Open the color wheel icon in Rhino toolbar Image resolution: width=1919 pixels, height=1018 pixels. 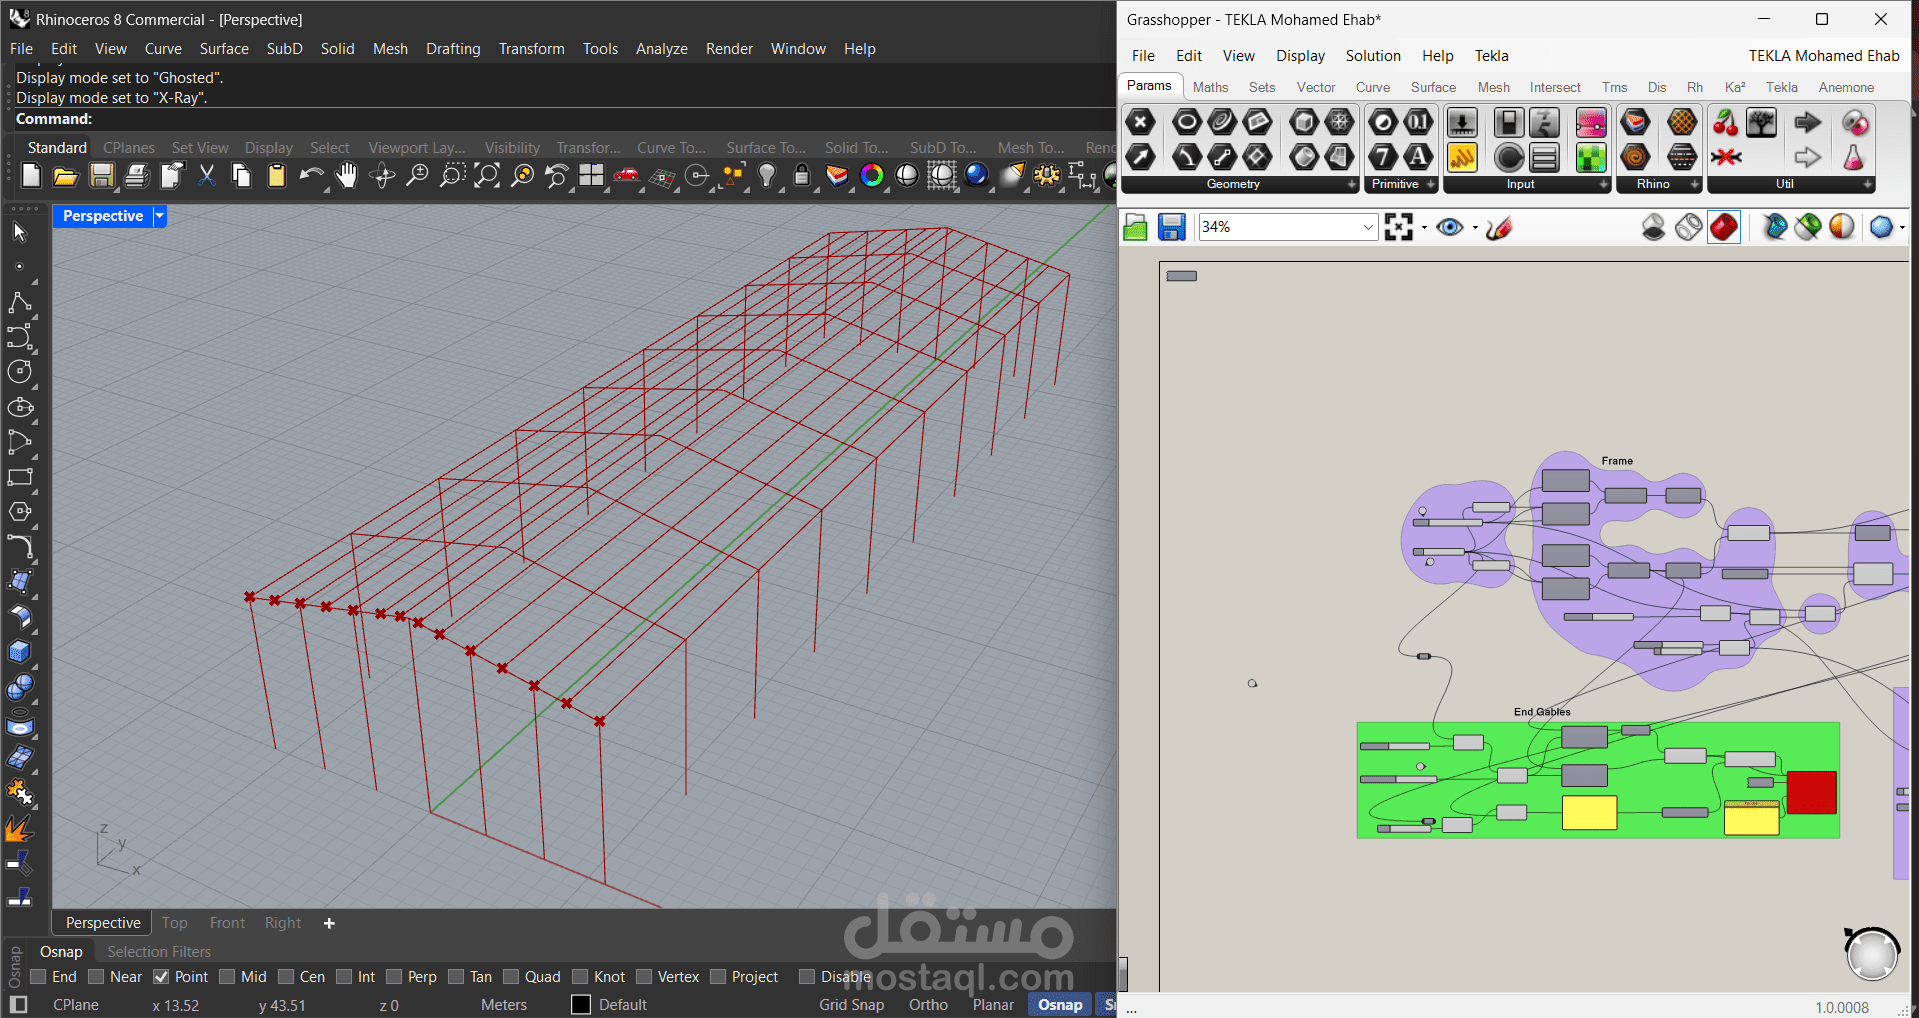pyautogui.click(x=872, y=176)
